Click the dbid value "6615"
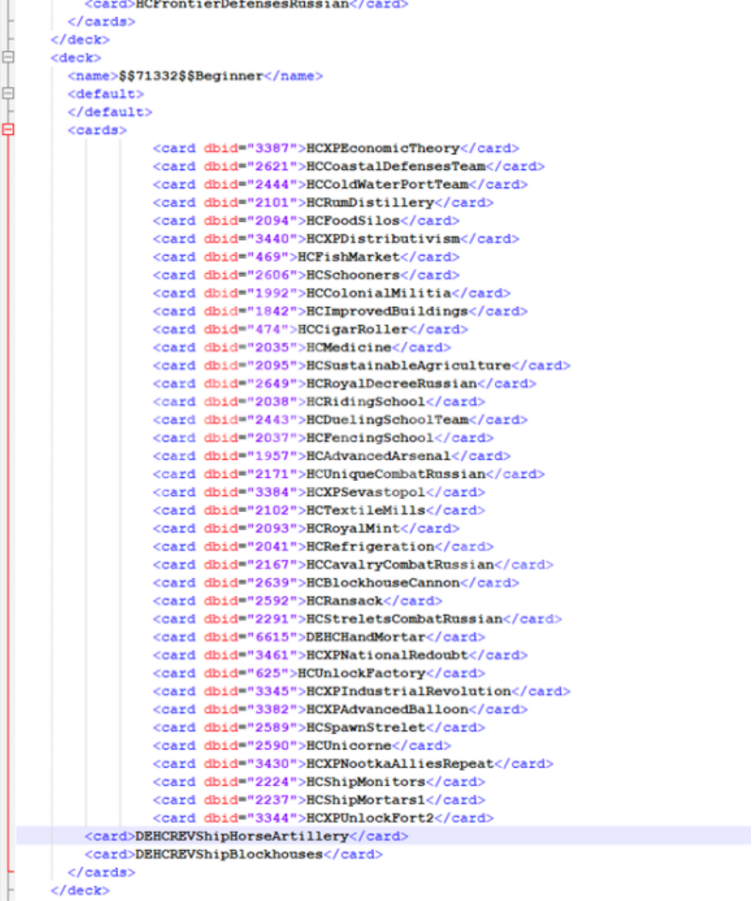The height and width of the screenshot is (901, 752). click(x=272, y=637)
